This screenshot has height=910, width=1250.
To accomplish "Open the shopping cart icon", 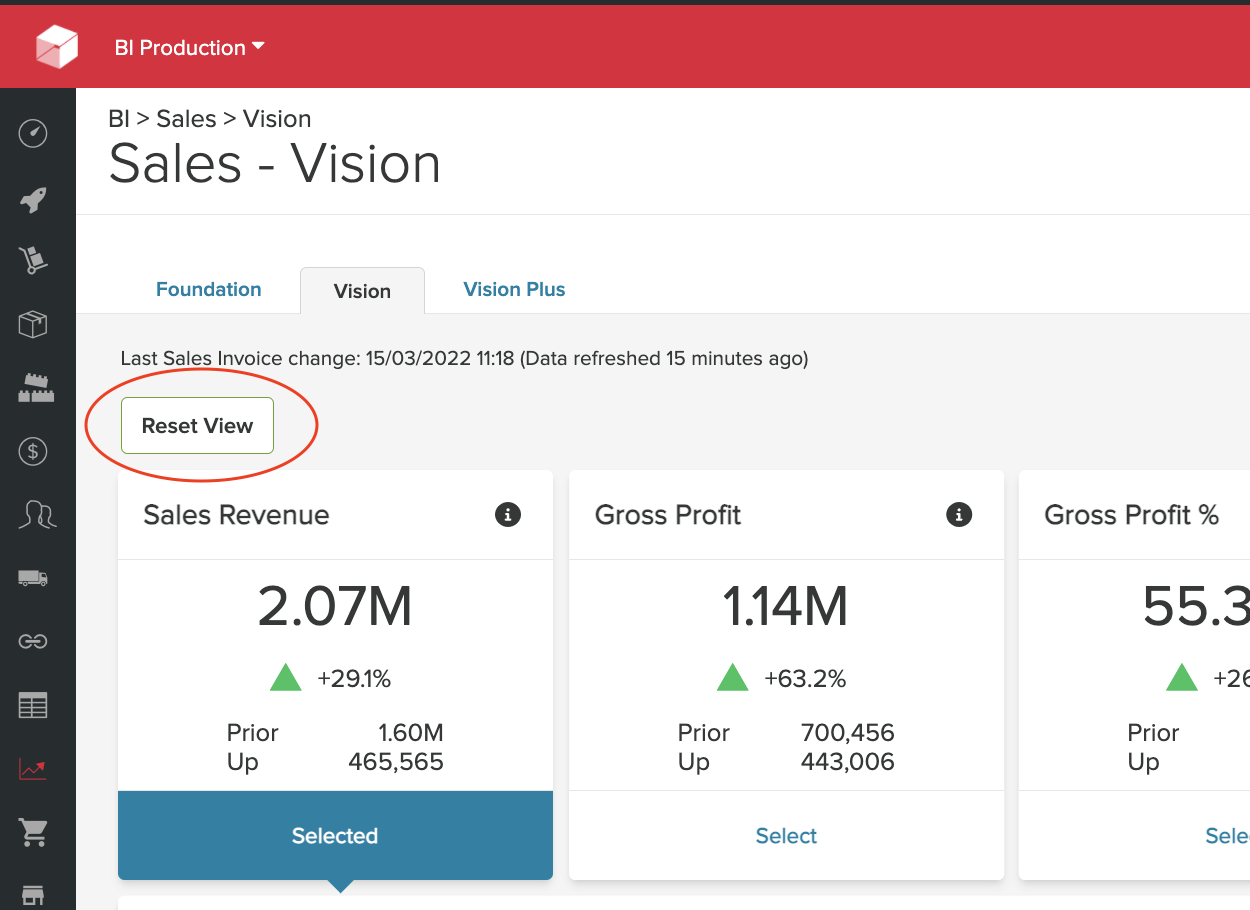I will (33, 832).
